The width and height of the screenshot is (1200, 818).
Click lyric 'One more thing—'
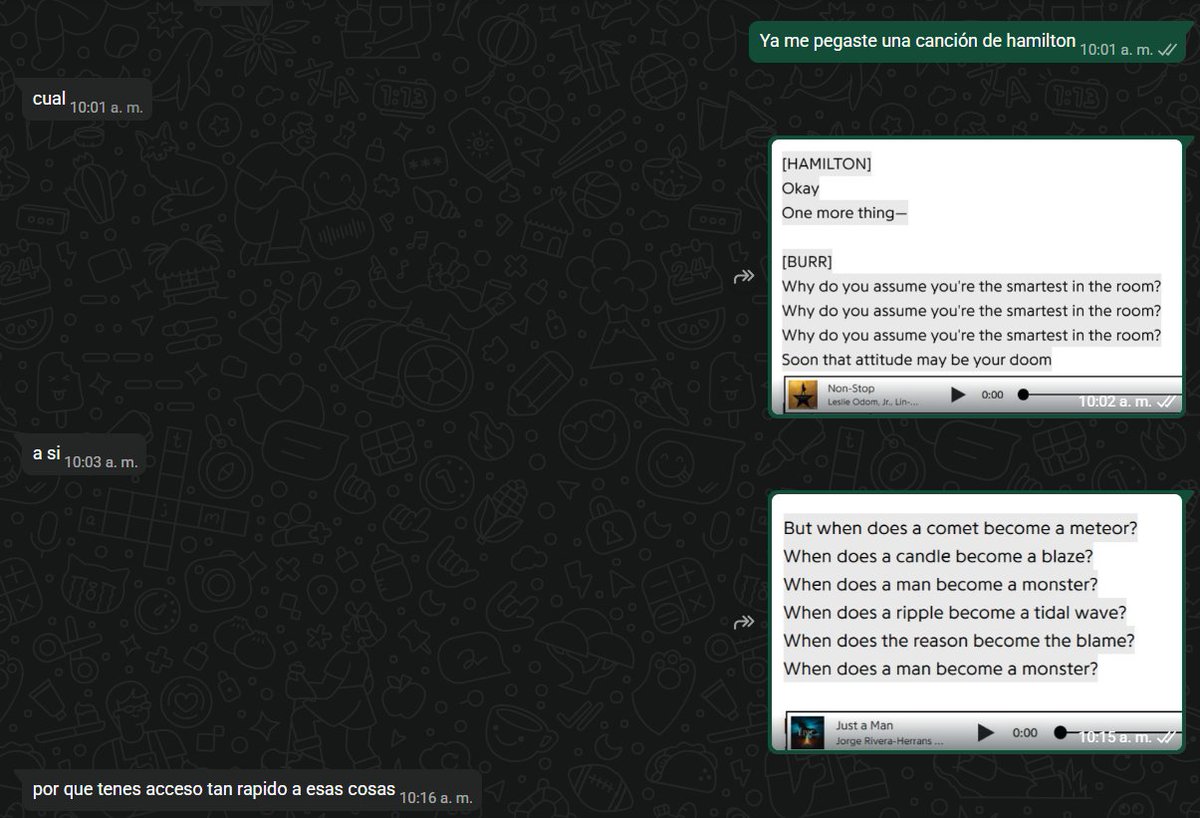(x=845, y=213)
